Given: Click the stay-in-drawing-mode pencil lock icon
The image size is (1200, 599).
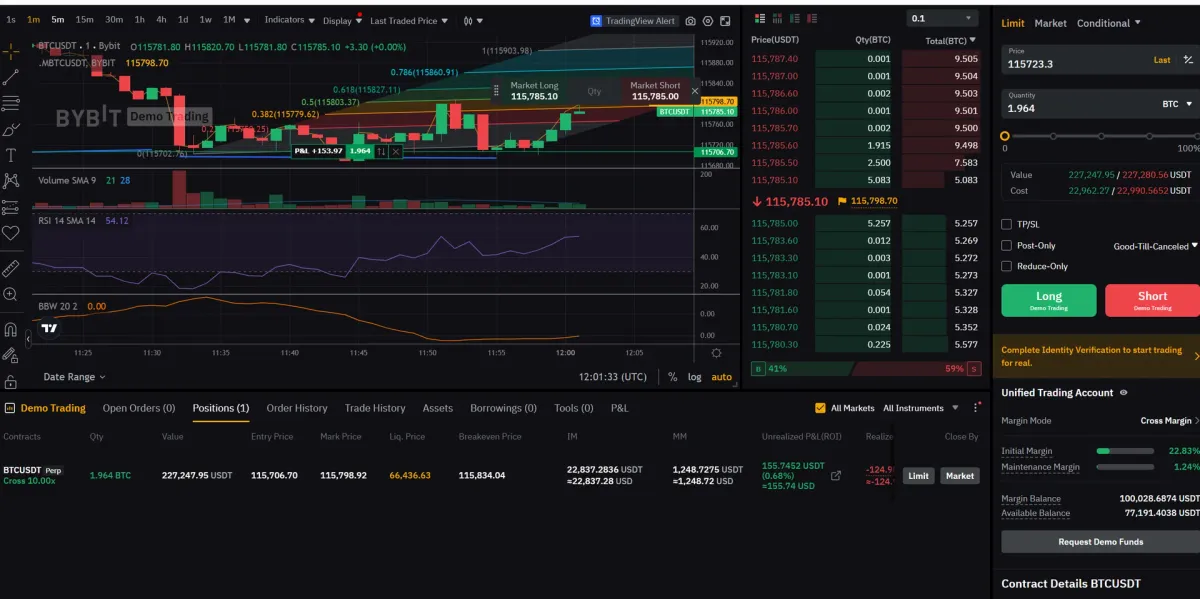Looking at the screenshot, I should (x=11, y=355).
